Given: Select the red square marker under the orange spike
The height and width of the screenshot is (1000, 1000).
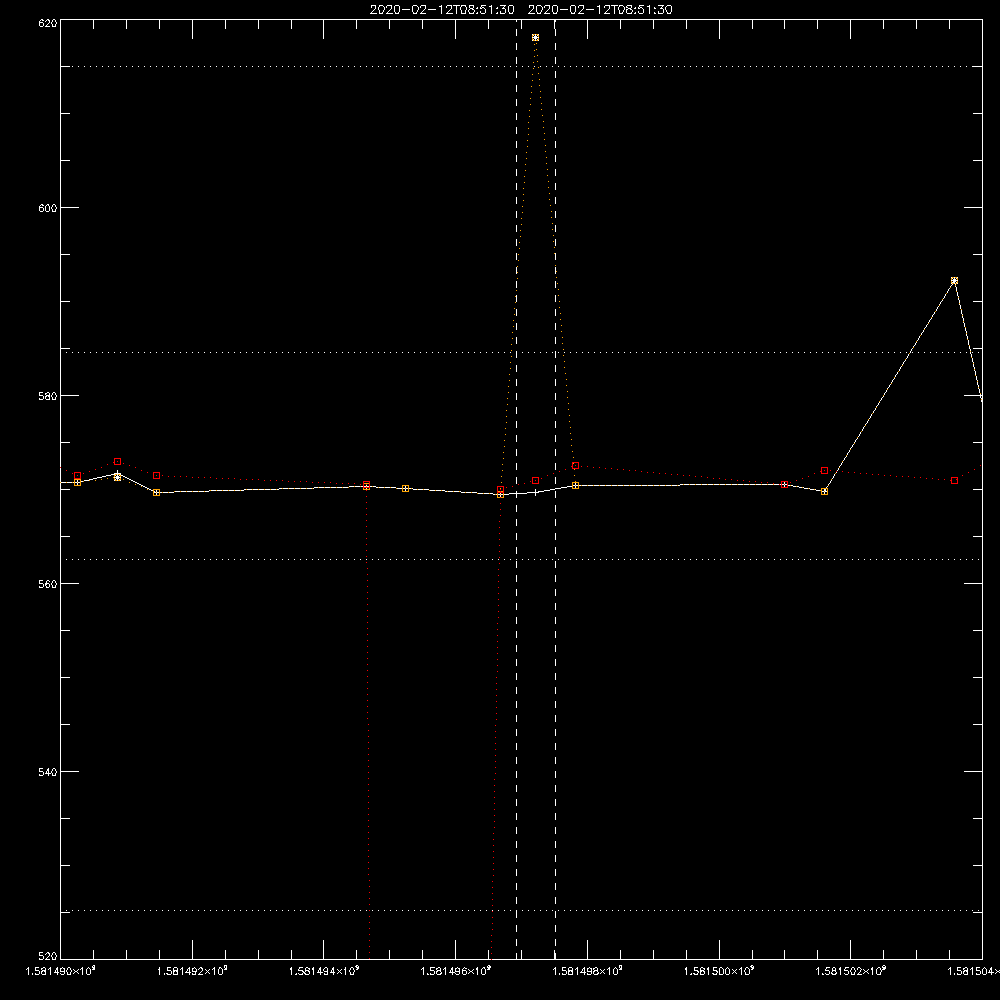Looking at the screenshot, I should [x=536, y=480].
